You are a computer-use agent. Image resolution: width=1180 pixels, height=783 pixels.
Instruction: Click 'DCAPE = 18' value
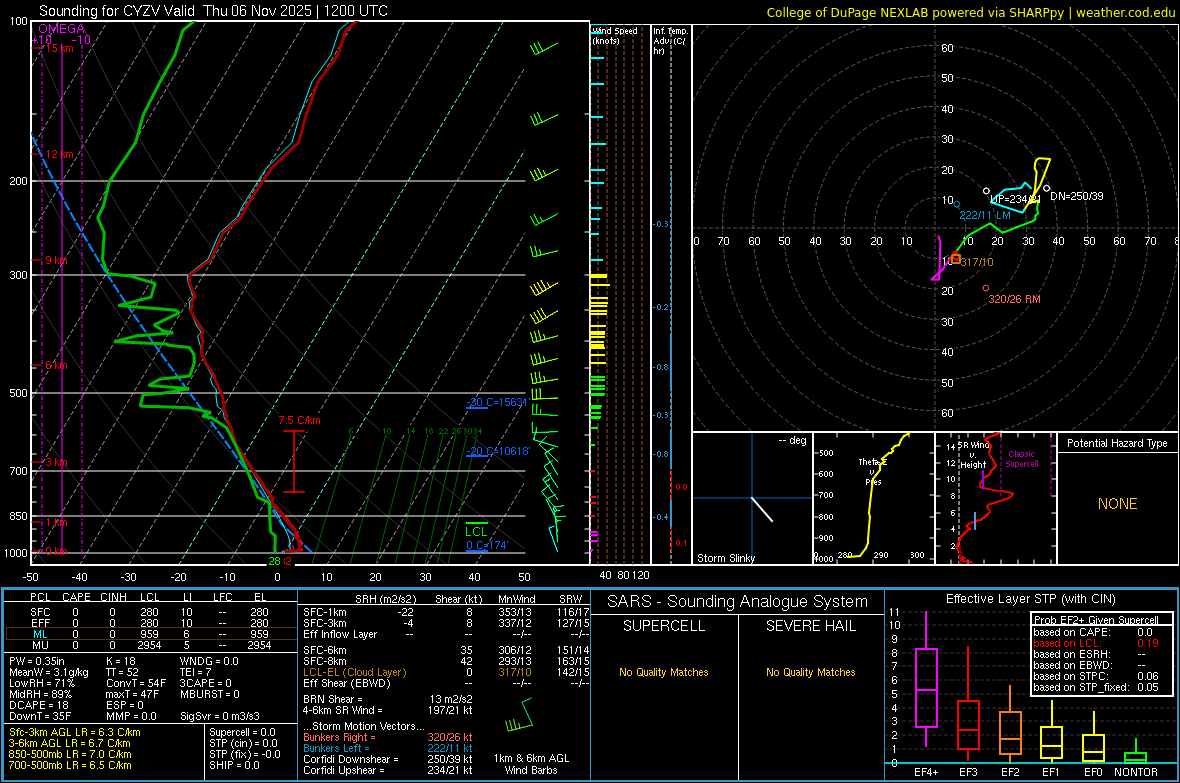click(x=39, y=705)
